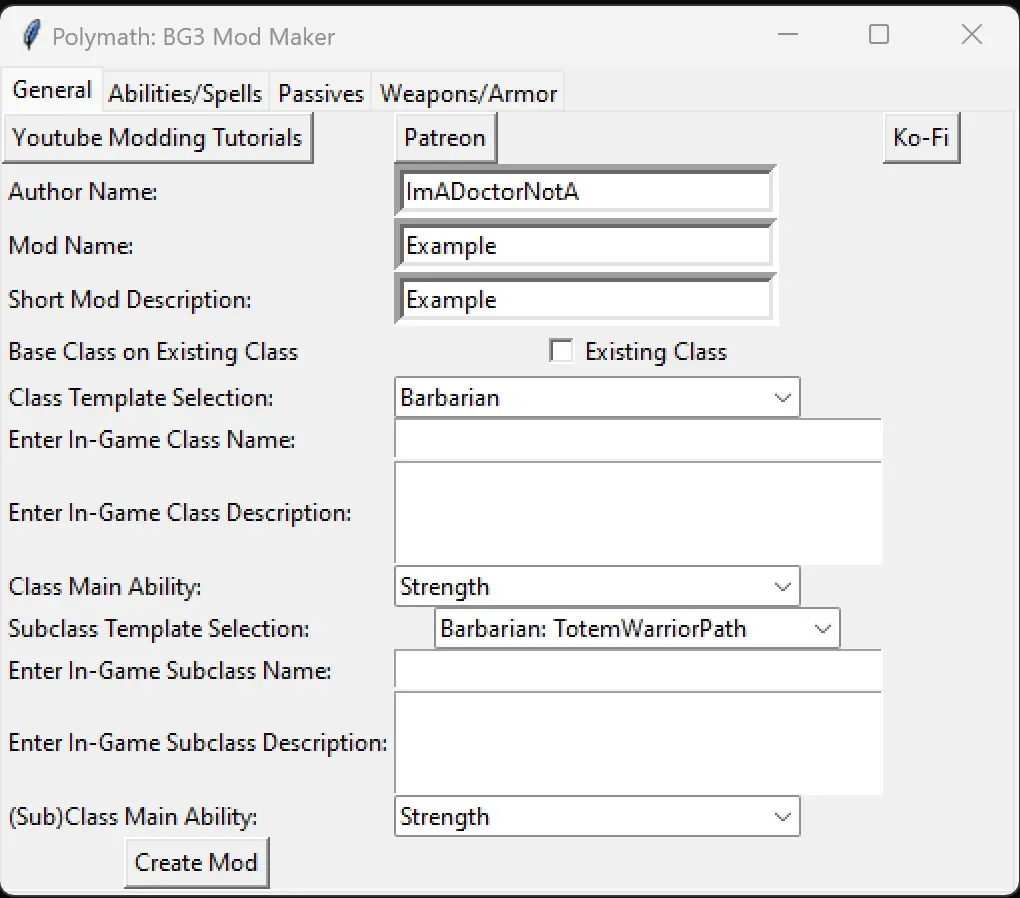Screen dimensions: 1020x898
Task: Click the In-Game Class Name field
Action: click(x=638, y=440)
